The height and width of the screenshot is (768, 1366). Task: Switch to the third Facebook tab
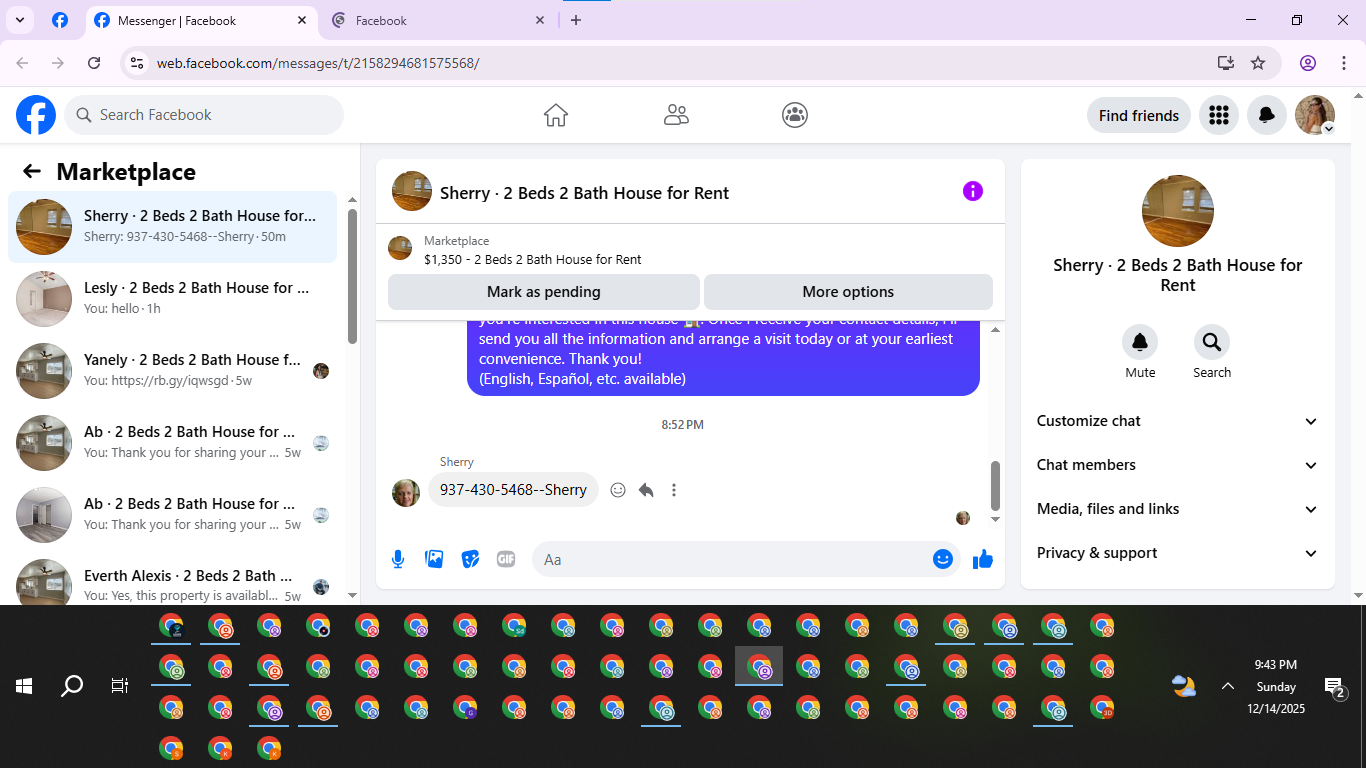point(438,20)
